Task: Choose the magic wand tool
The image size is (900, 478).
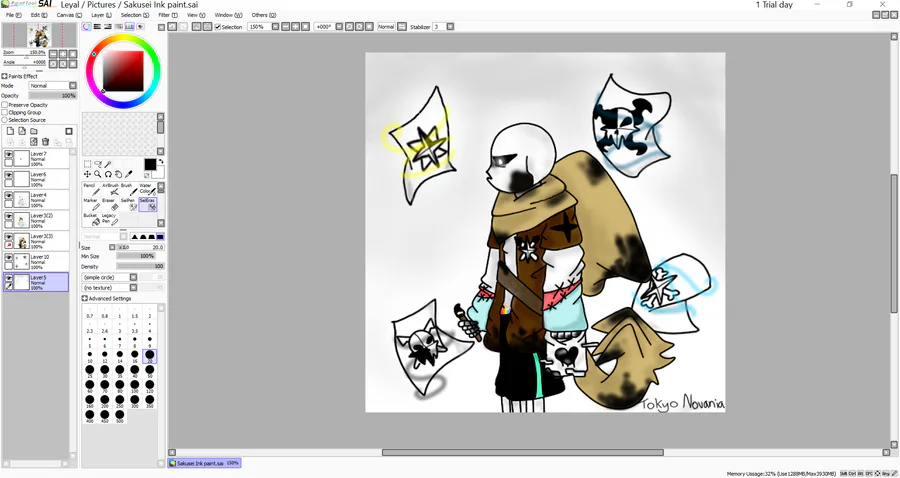Action: point(108,164)
